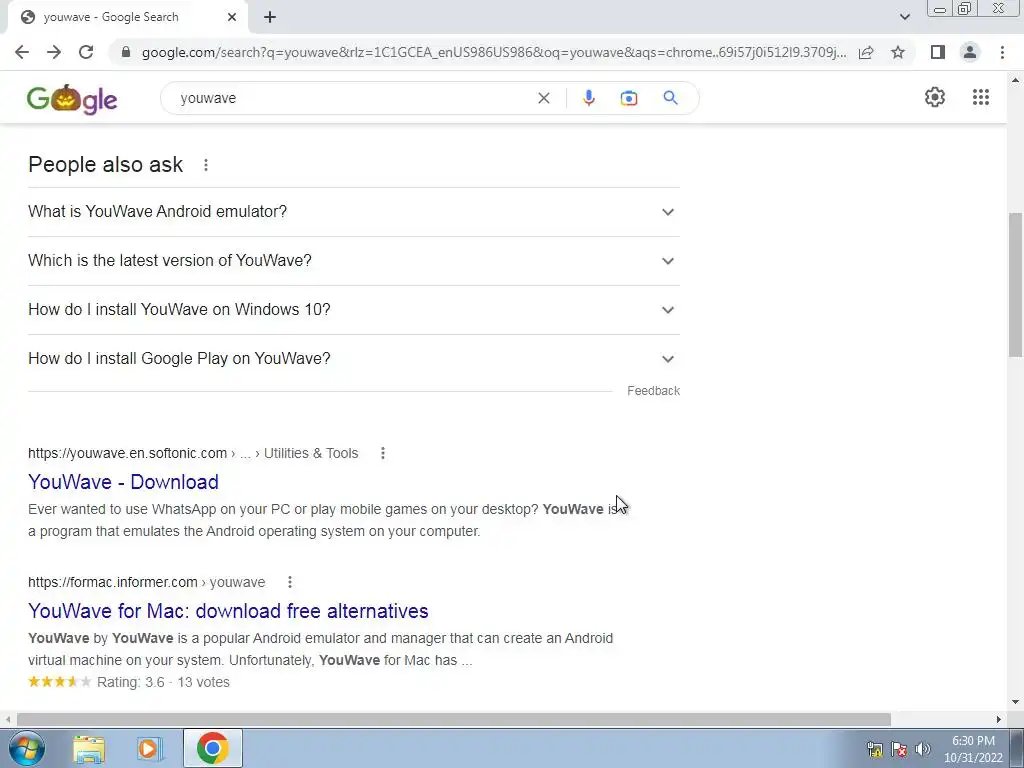
Task: Open the tab search dropdown arrow
Action: 904,17
